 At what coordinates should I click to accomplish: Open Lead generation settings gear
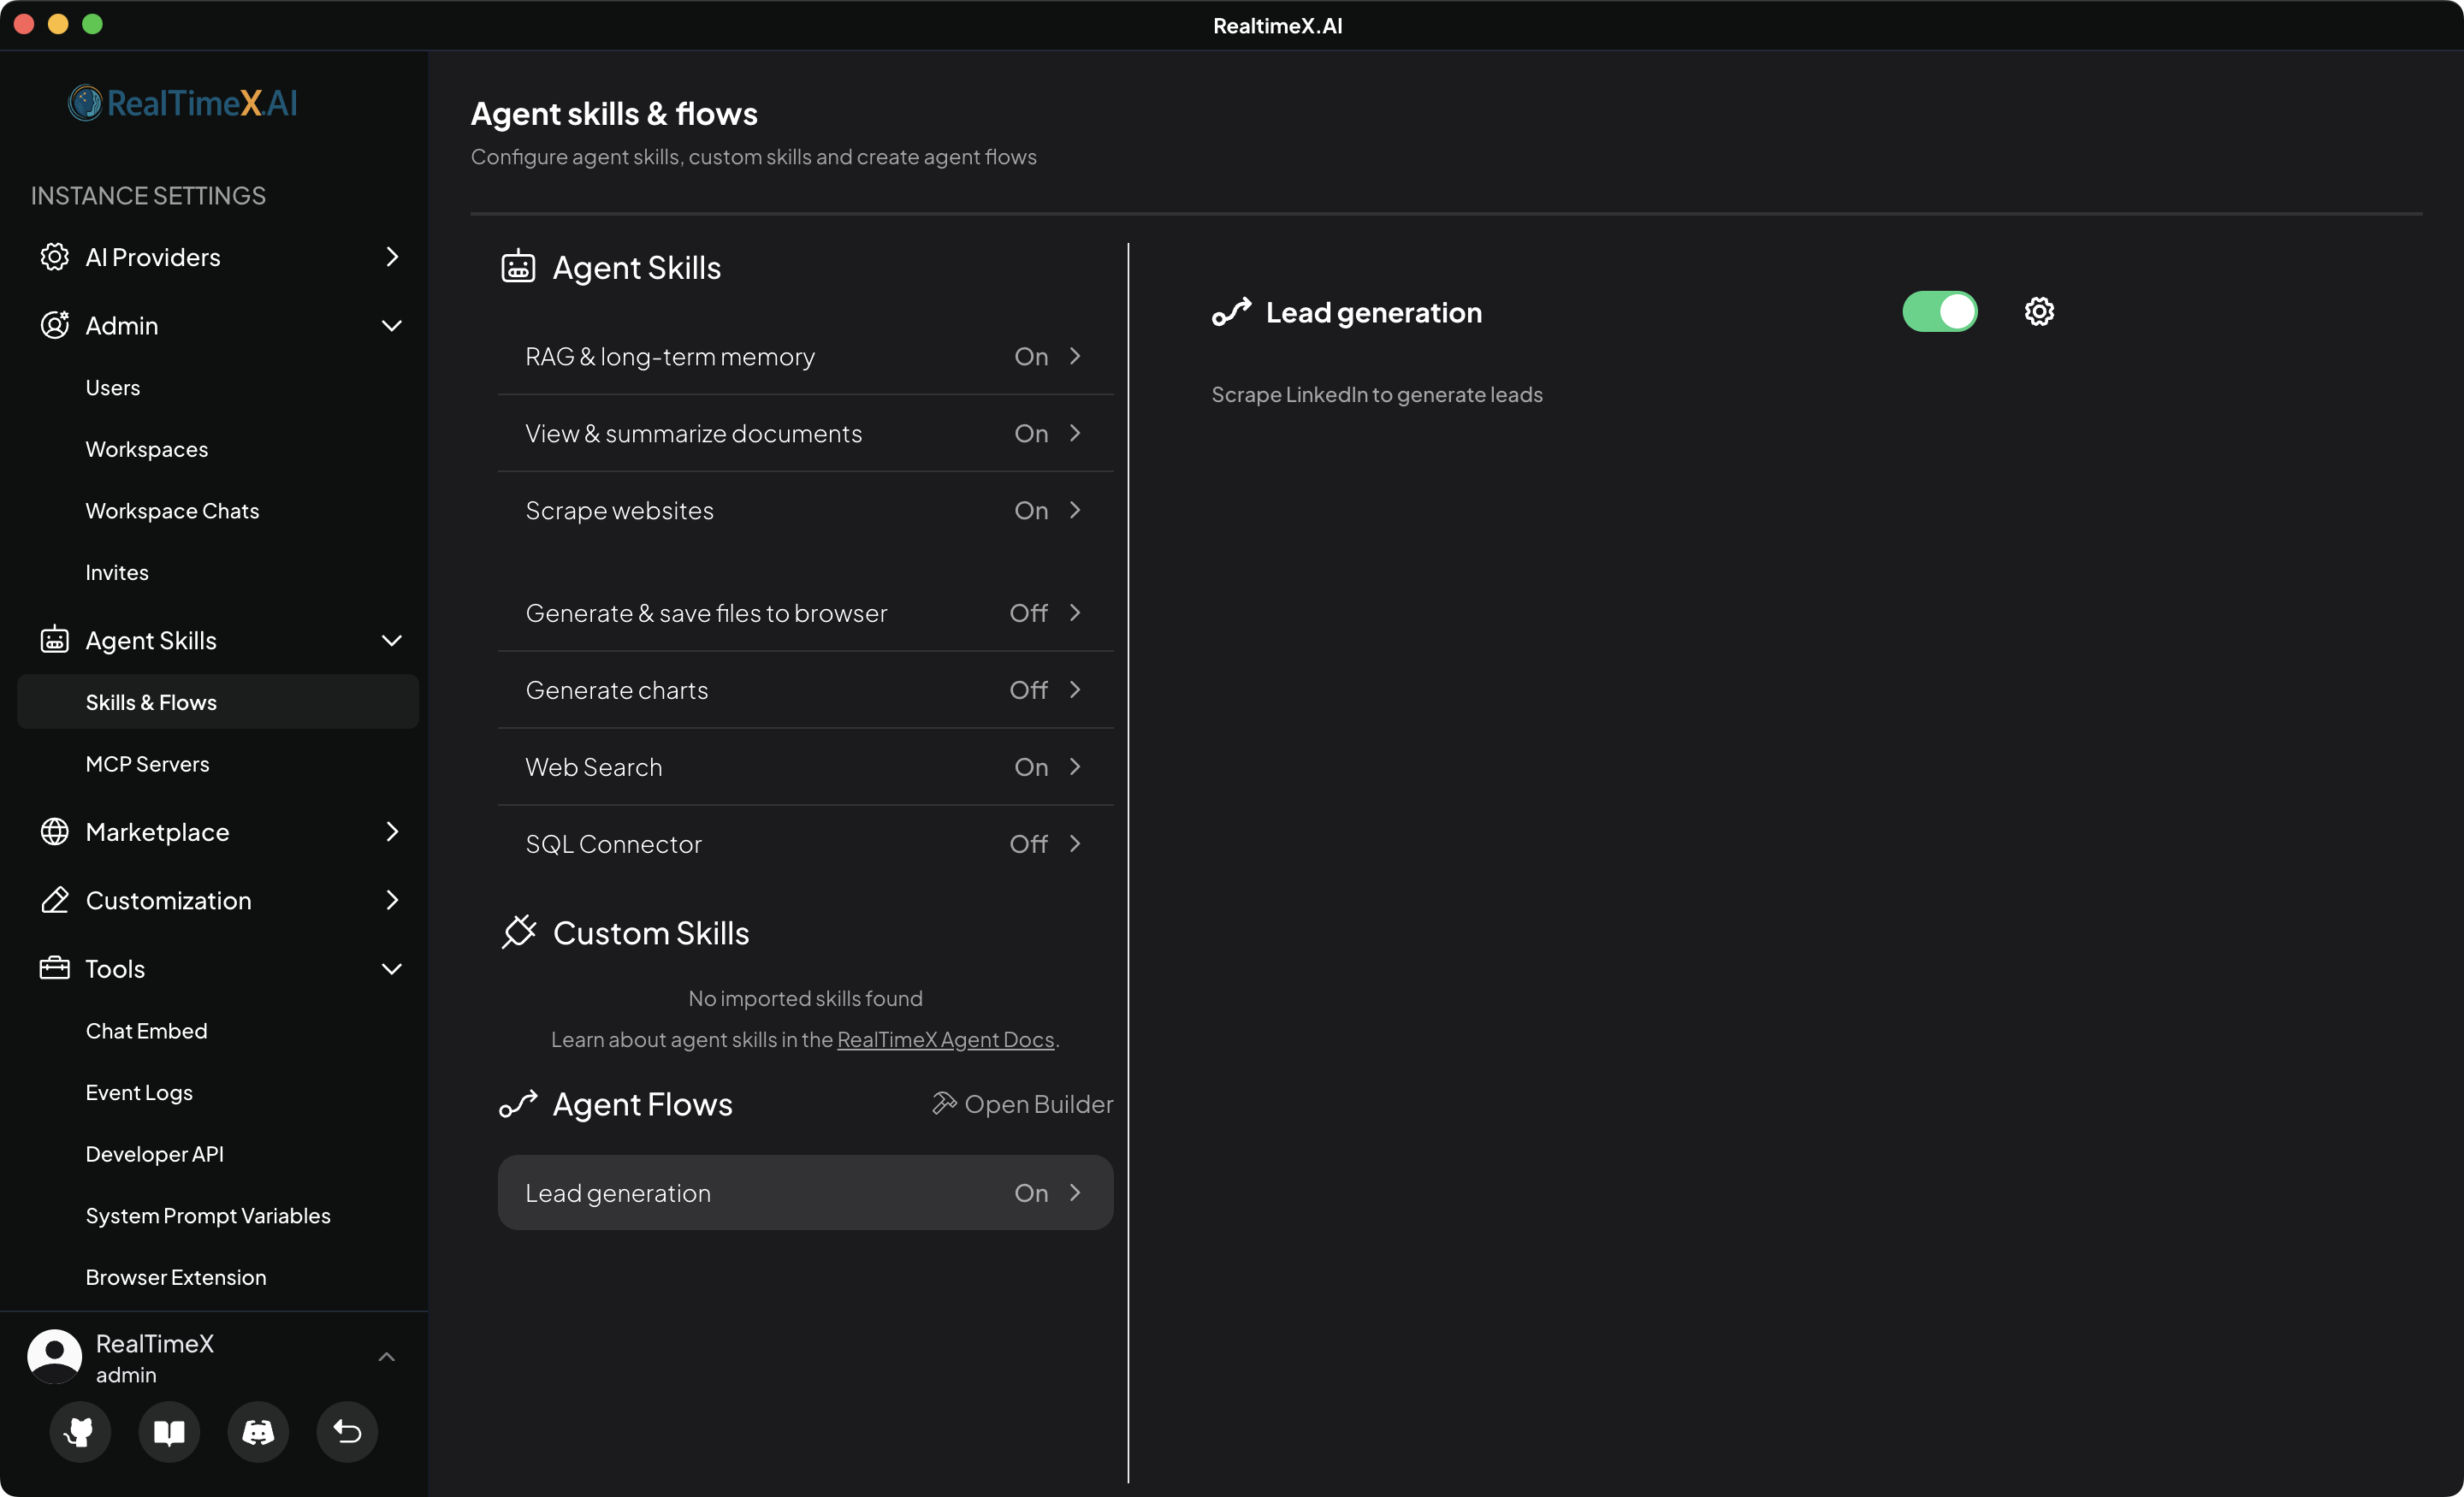pos(2039,311)
